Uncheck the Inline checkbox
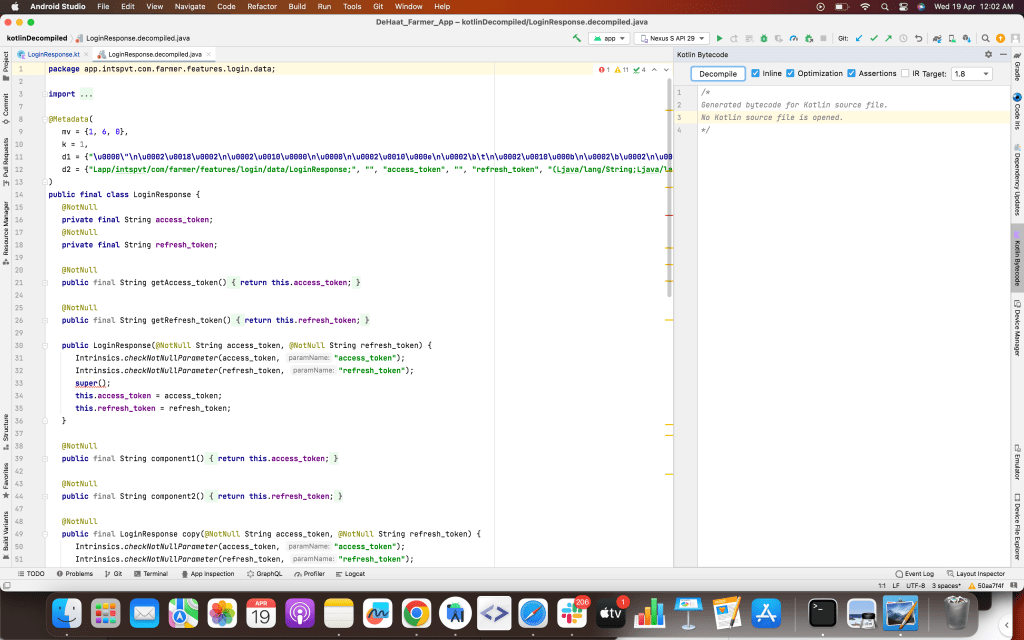Screen dimensions: 1024x640 (x=756, y=73)
